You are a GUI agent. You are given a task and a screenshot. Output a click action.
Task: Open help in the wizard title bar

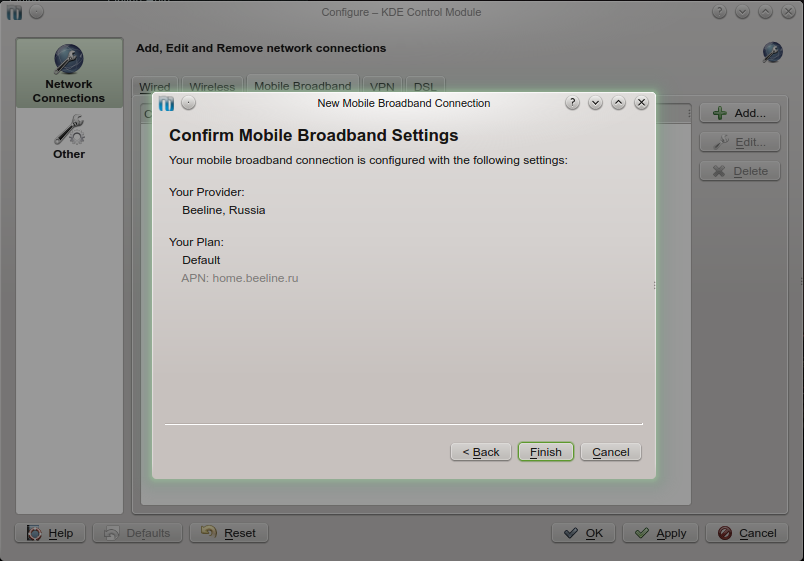[x=572, y=103]
